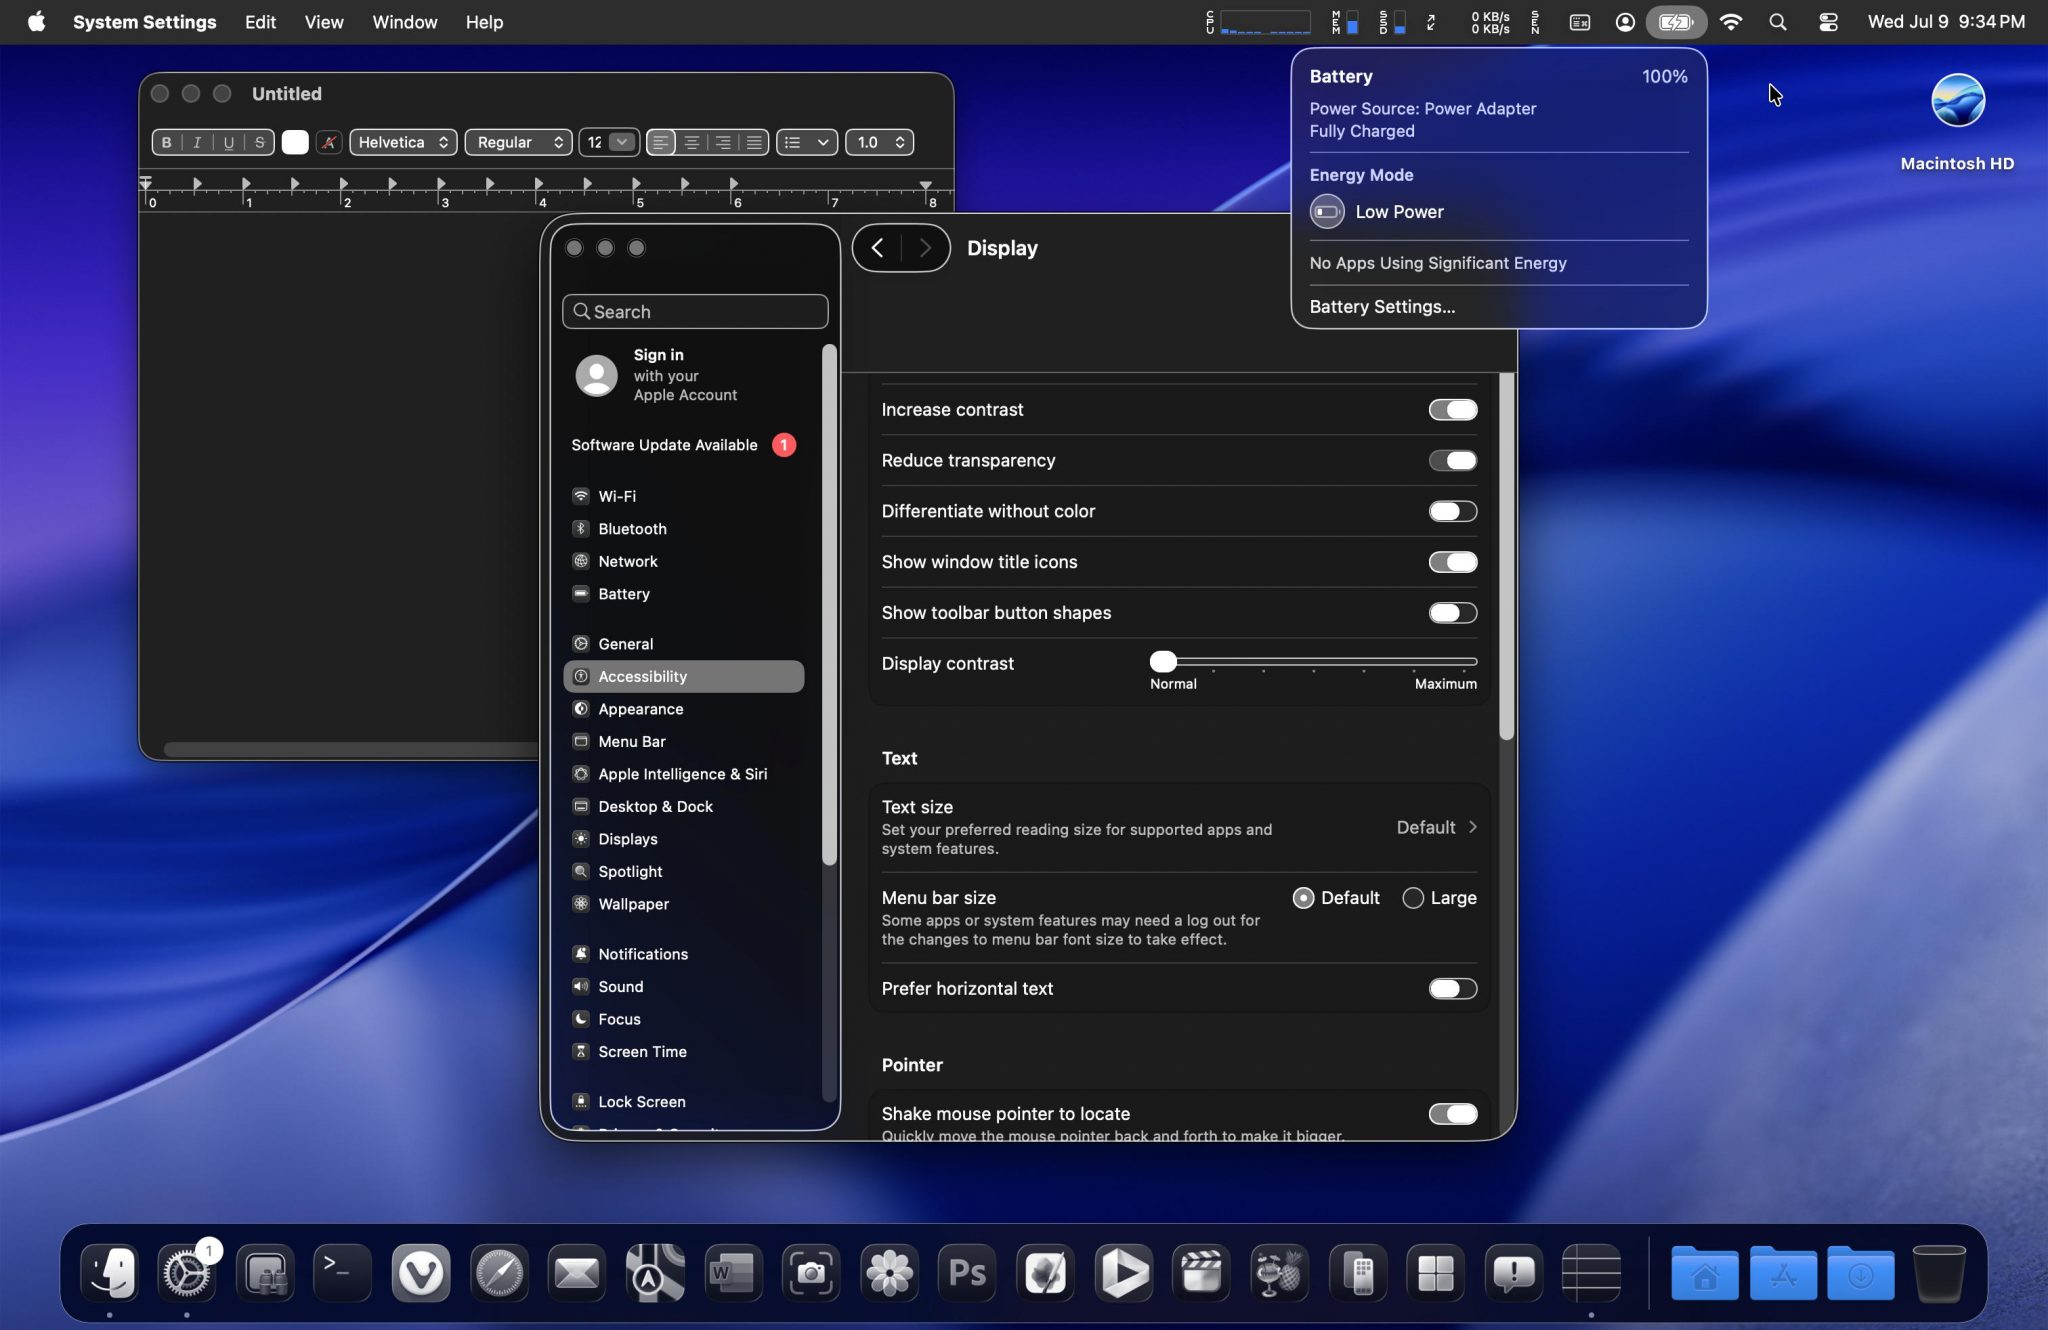Select center text alignment icon
Screen dimensions: 2048x1330
[x=691, y=142]
